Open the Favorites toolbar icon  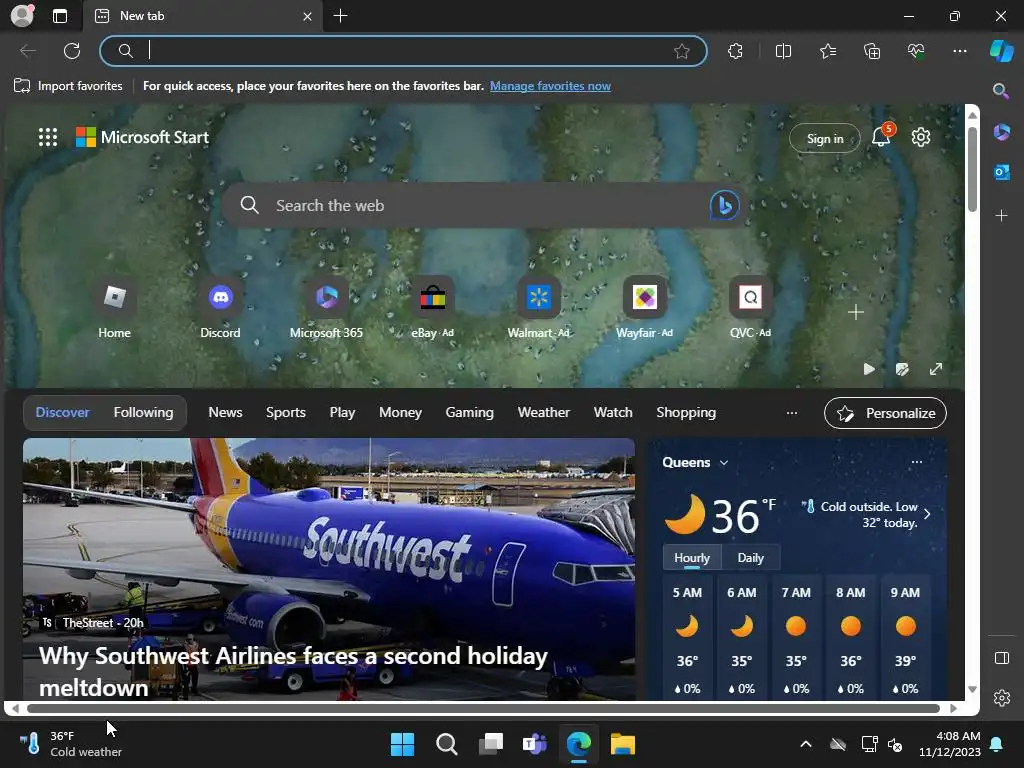[828, 51]
